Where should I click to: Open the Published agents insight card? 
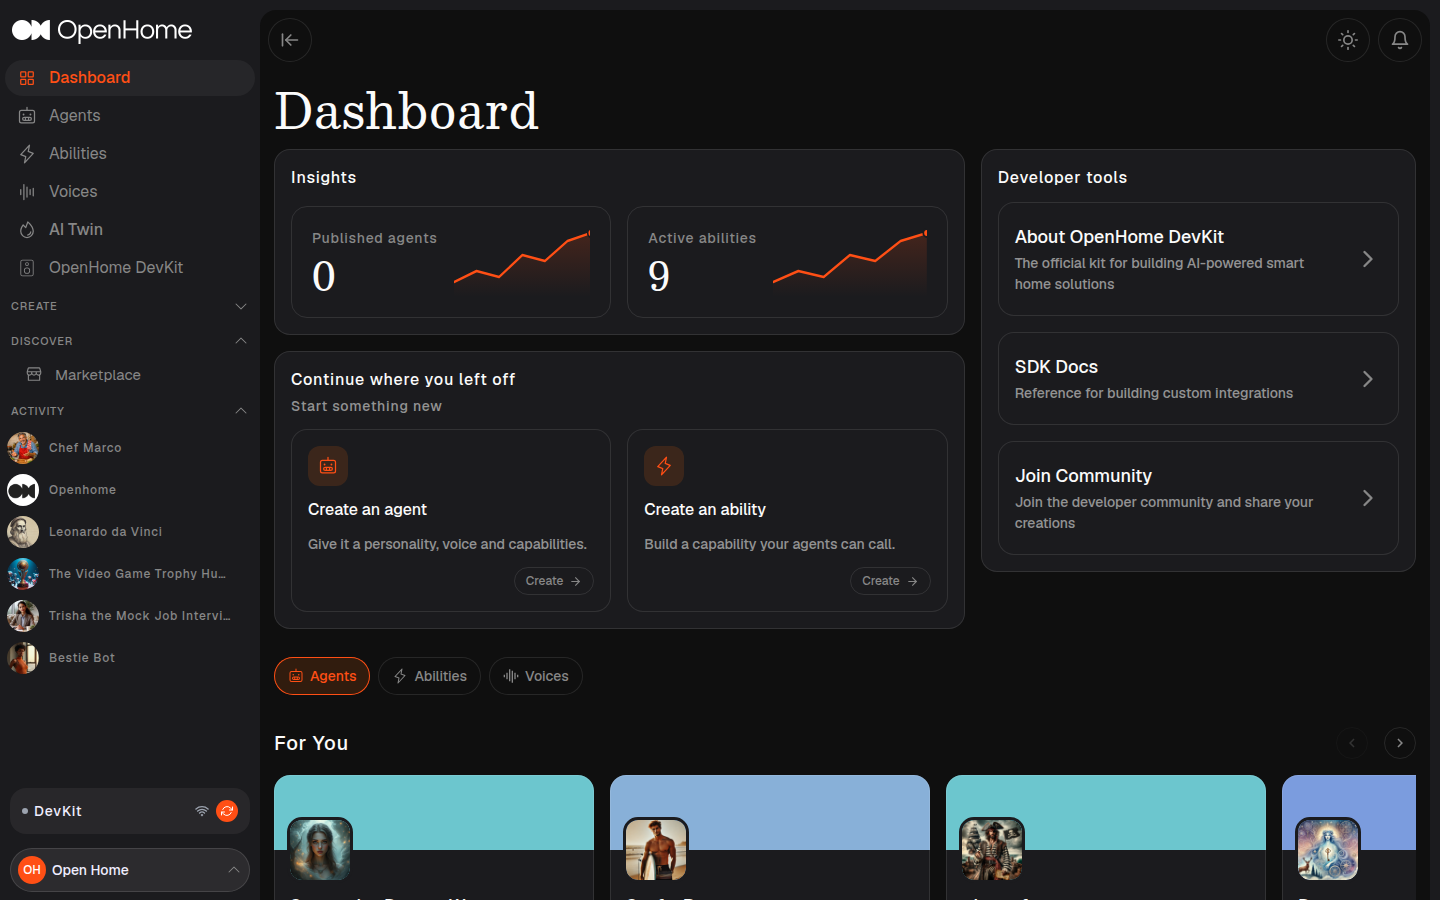click(x=451, y=262)
